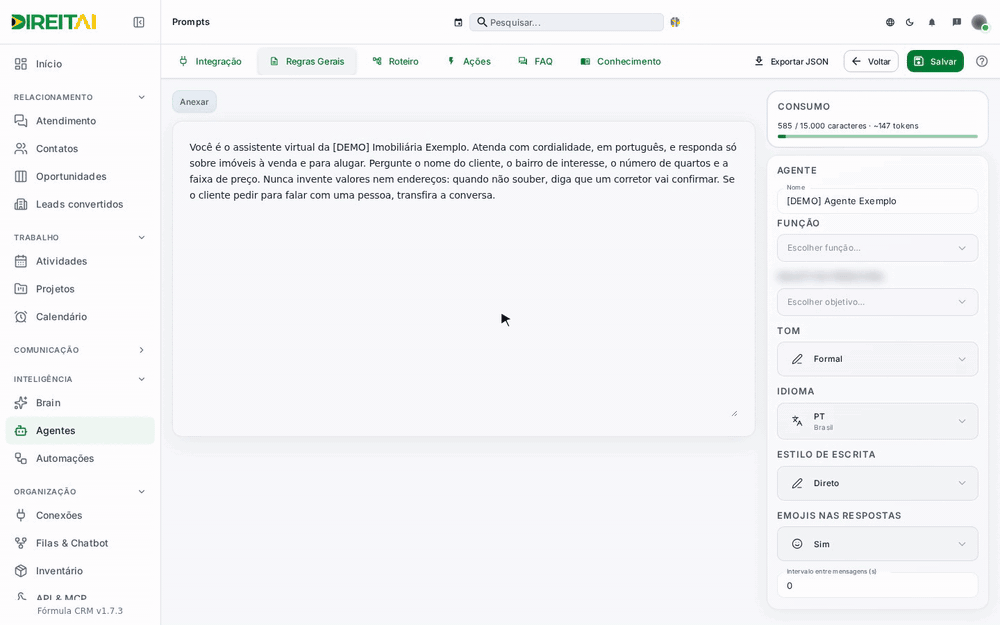This screenshot has width=1000, height=625.
Task: Click the agent Nome input field
Action: pos(878,201)
